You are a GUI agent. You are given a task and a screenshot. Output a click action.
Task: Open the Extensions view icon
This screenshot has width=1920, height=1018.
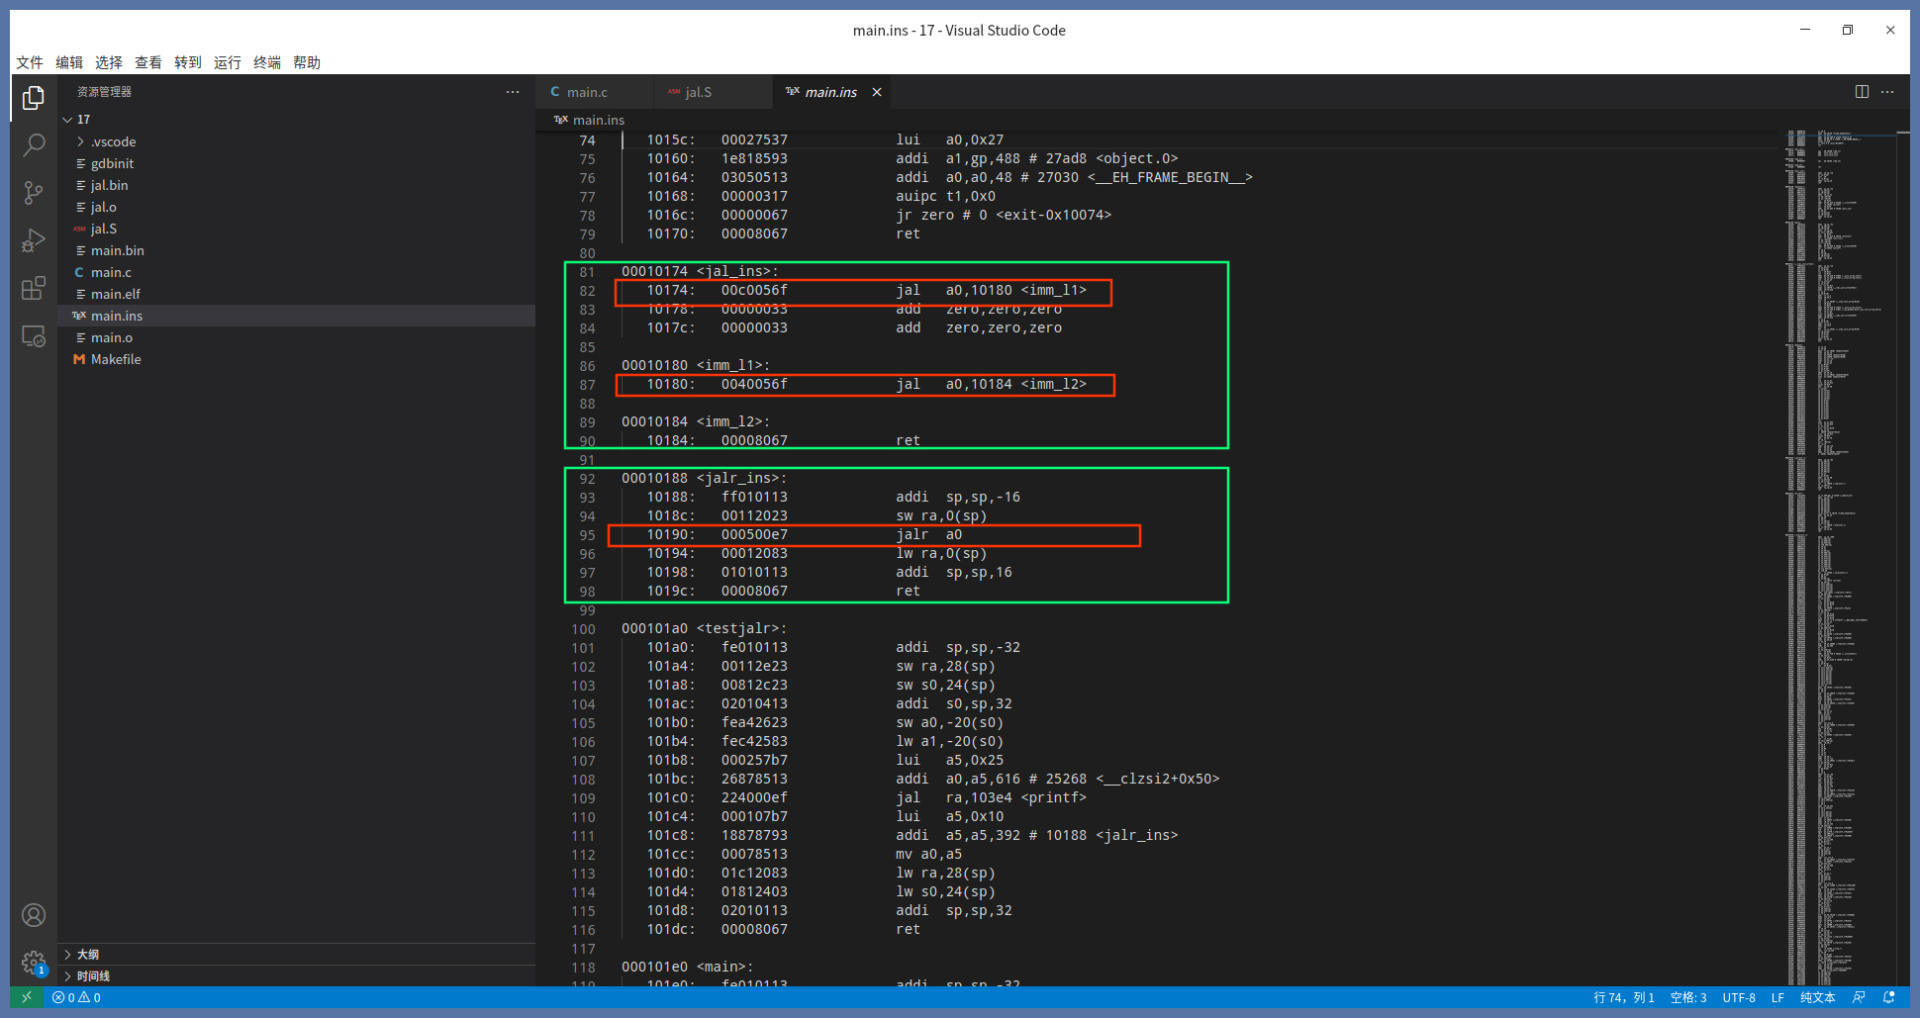point(33,289)
